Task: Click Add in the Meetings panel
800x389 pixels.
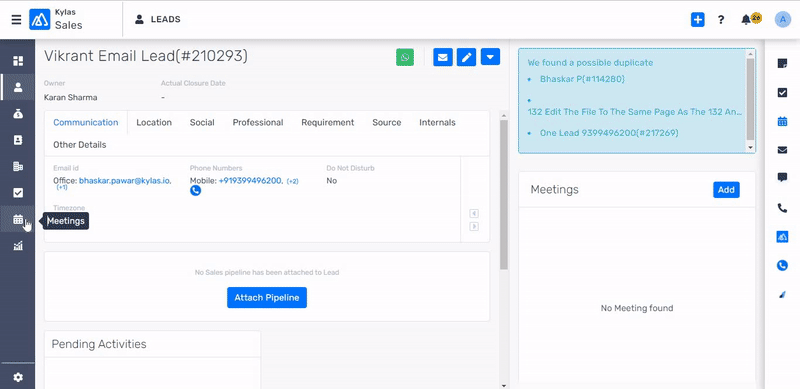Action: coord(726,190)
